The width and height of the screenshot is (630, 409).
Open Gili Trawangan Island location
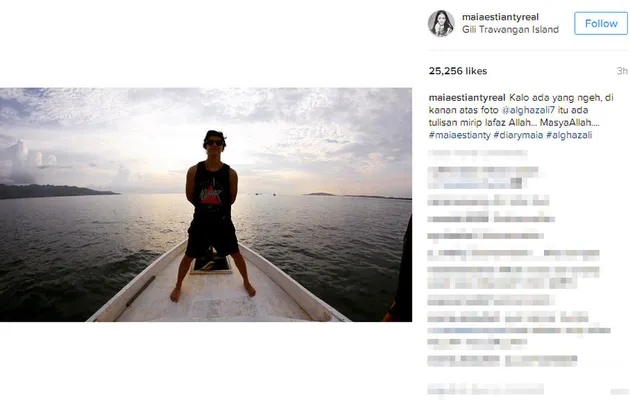click(510, 29)
